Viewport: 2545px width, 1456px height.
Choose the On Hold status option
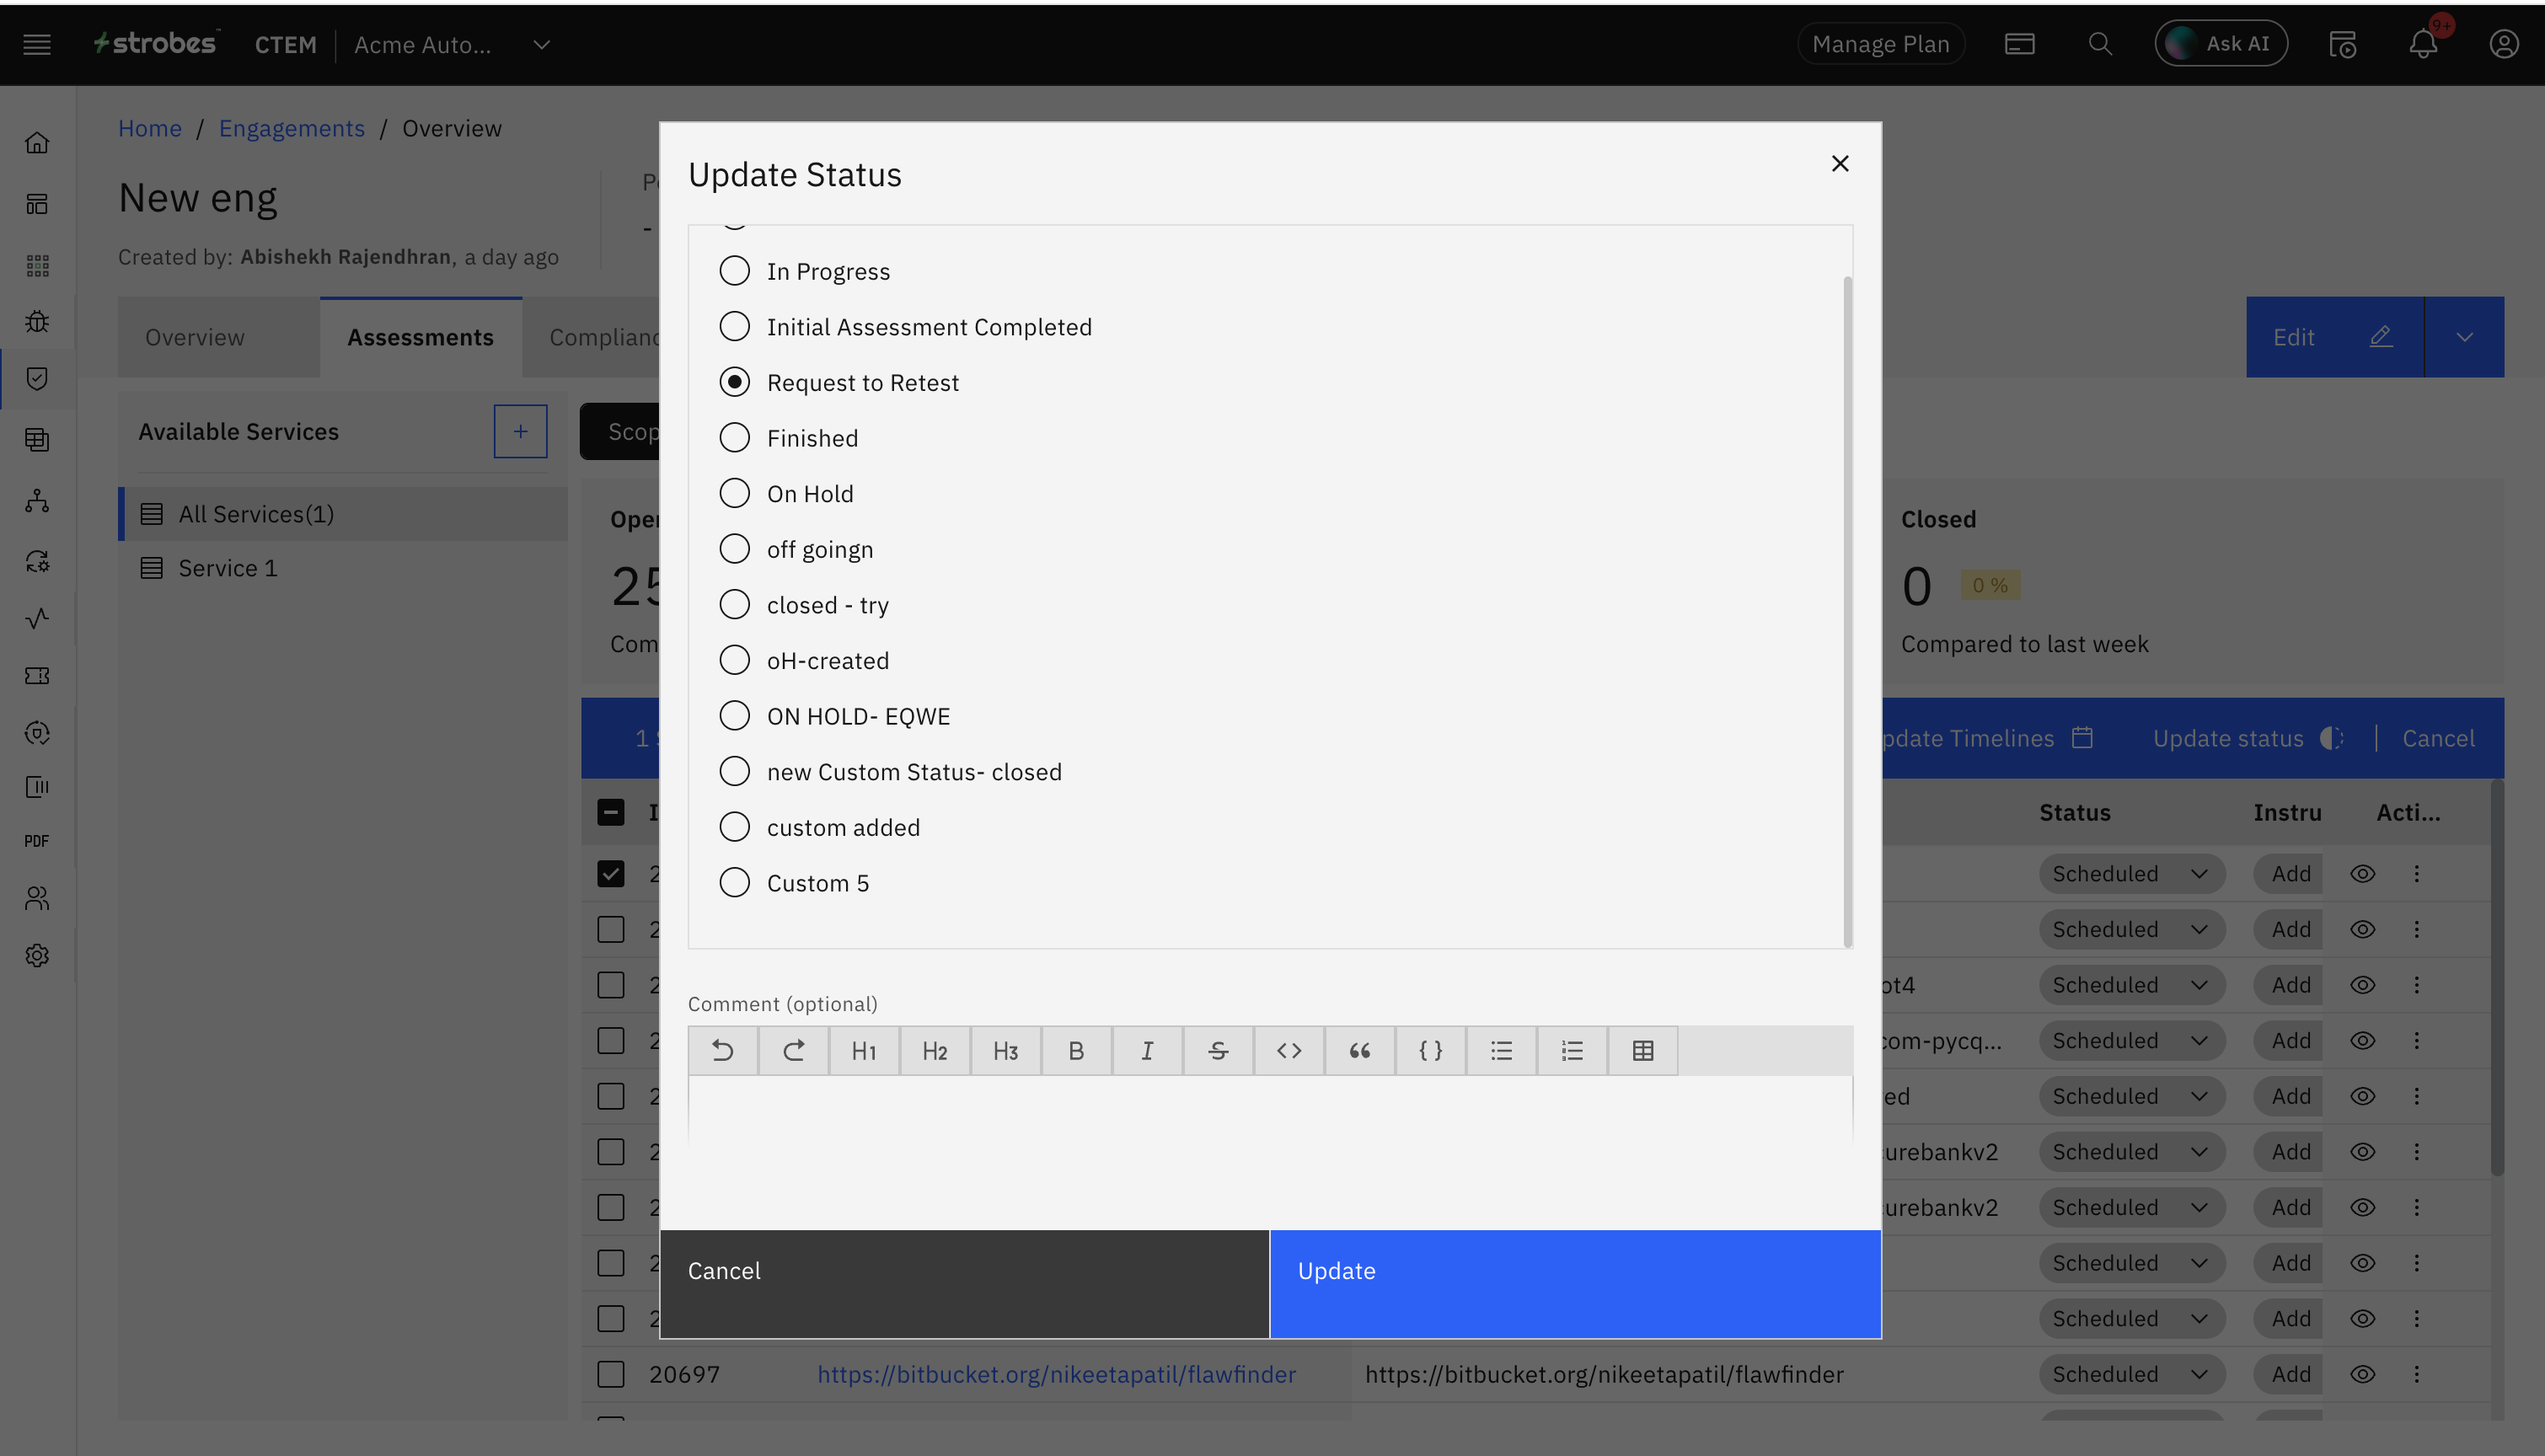(x=734, y=494)
